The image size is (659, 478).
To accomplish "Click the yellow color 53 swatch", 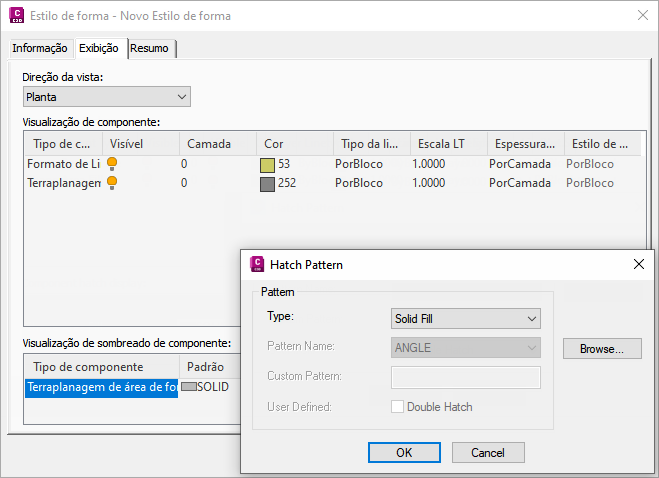I will point(267,165).
